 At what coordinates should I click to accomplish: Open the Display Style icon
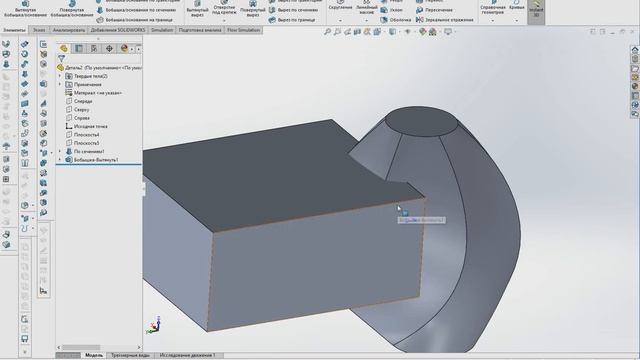tap(392, 31)
